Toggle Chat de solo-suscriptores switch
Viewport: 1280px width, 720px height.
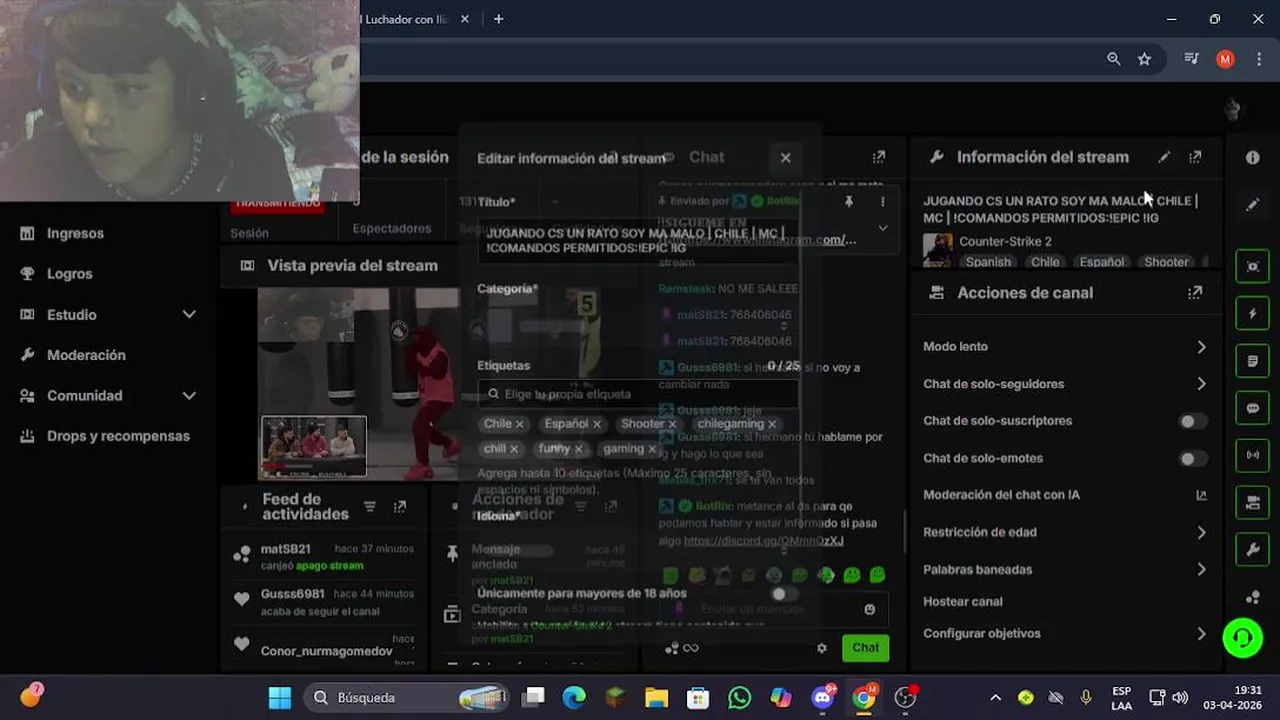click(1192, 421)
